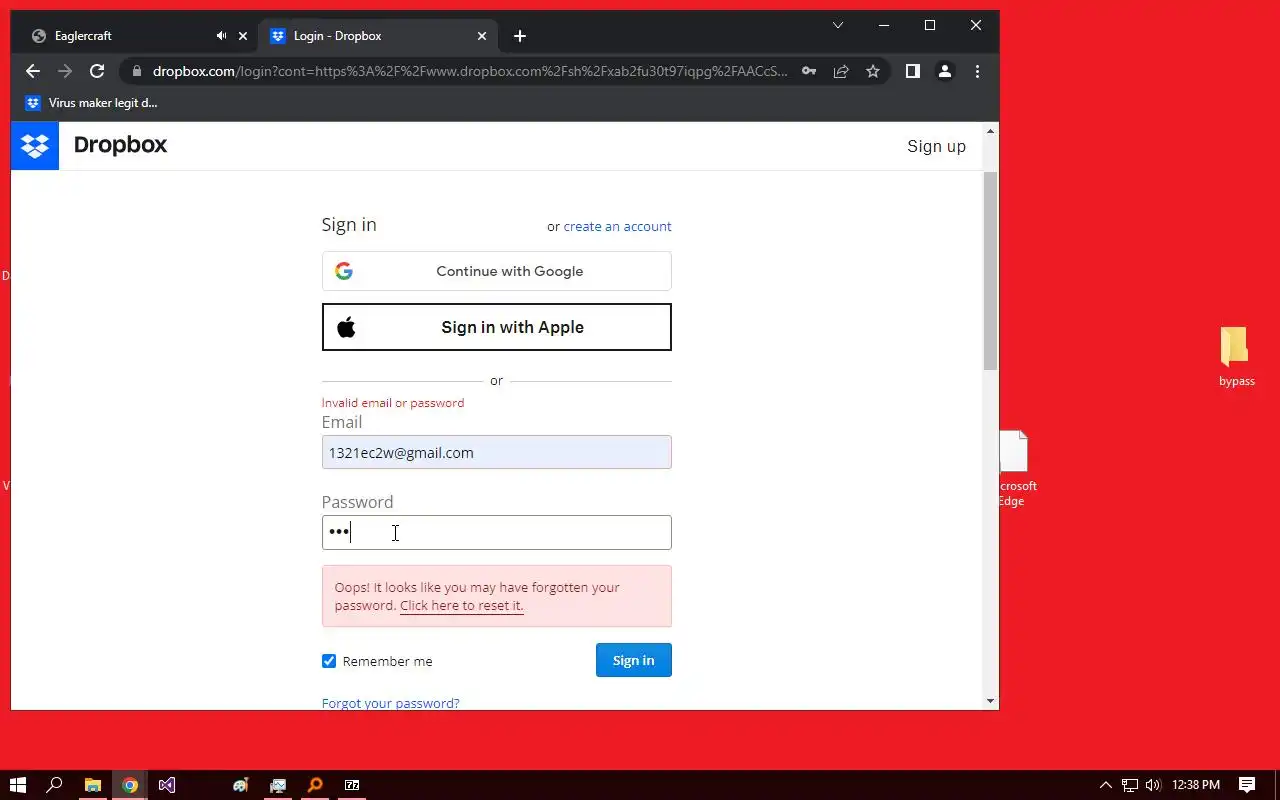Reload the page with the refresh icon
Image resolution: width=1280 pixels, height=800 pixels.
[97, 71]
